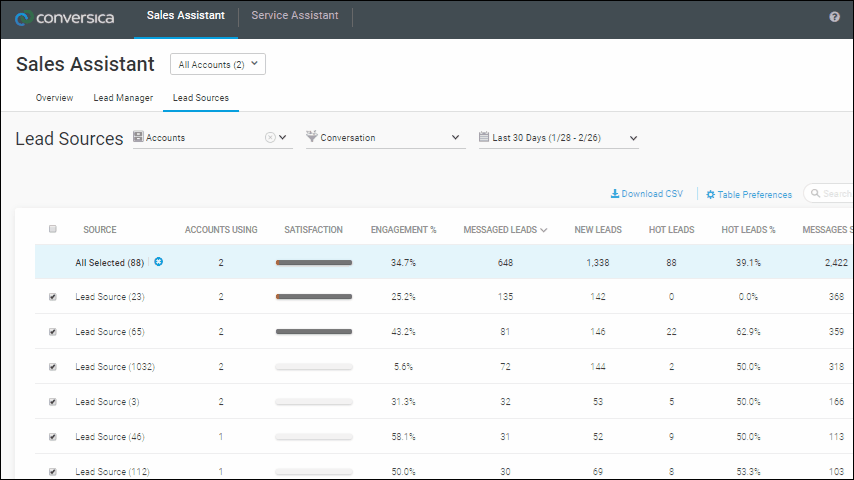Viewport: 854px width, 480px height.
Task: Expand the Conversation filter dropdown
Action: [455, 137]
